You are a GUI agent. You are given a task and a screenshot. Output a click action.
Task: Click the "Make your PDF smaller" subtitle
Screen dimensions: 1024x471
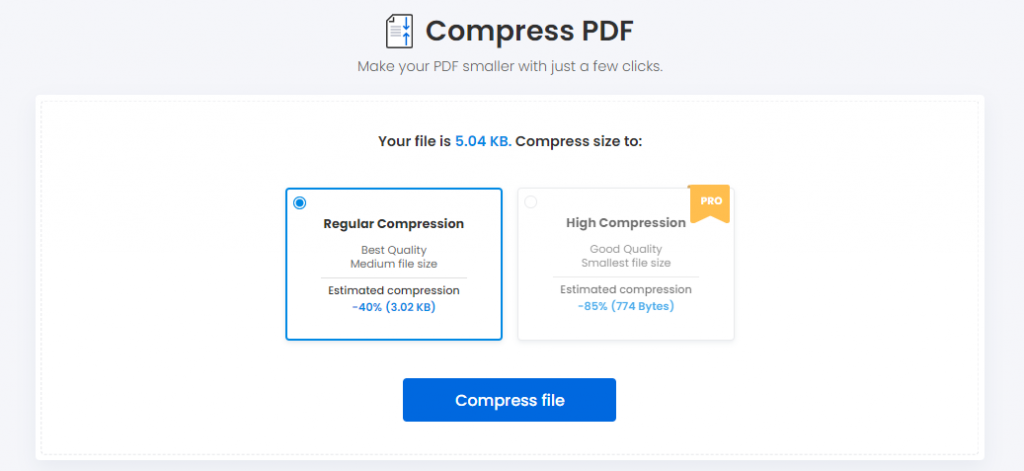coord(510,67)
